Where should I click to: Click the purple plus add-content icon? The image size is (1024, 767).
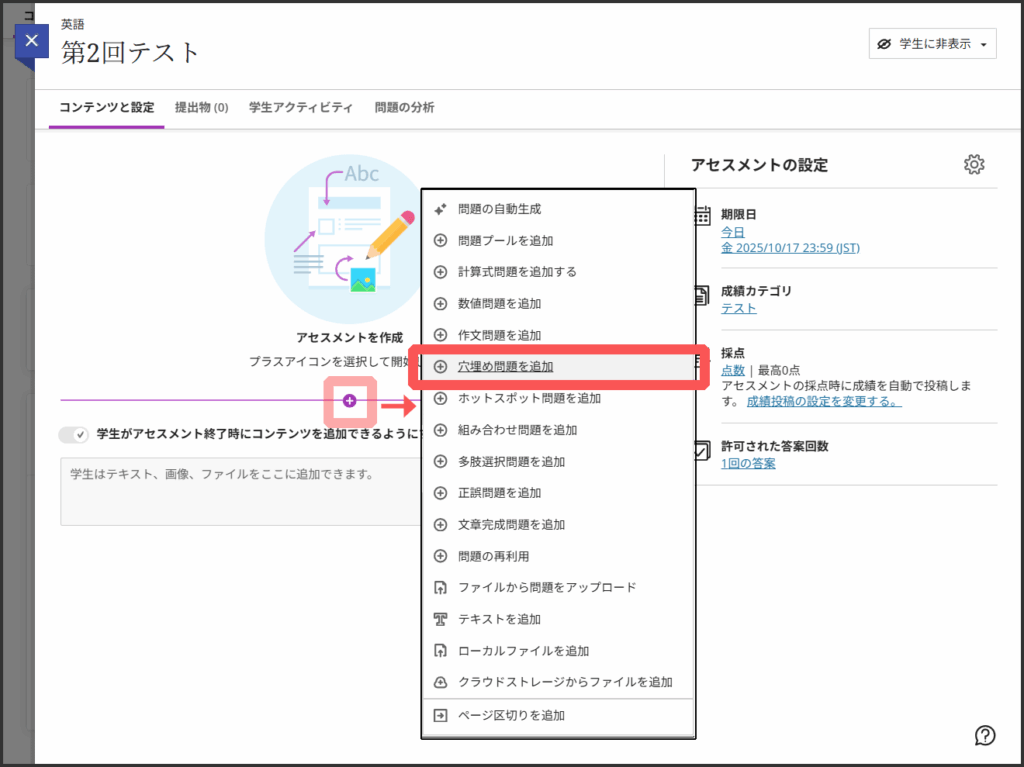pyautogui.click(x=349, y=401)
